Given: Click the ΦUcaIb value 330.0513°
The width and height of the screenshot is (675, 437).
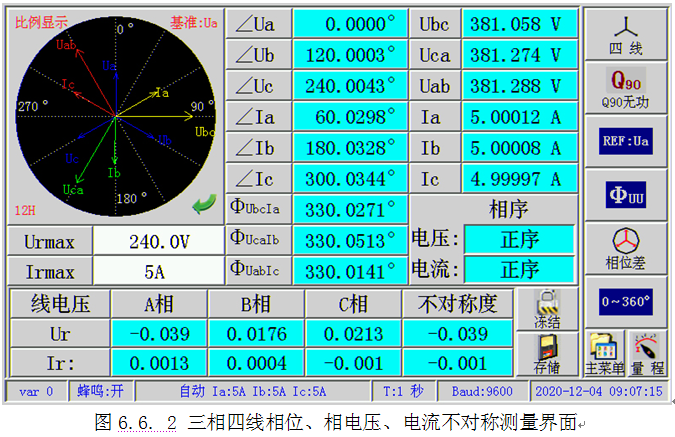Looking at the screenshot, I should 350,241.
